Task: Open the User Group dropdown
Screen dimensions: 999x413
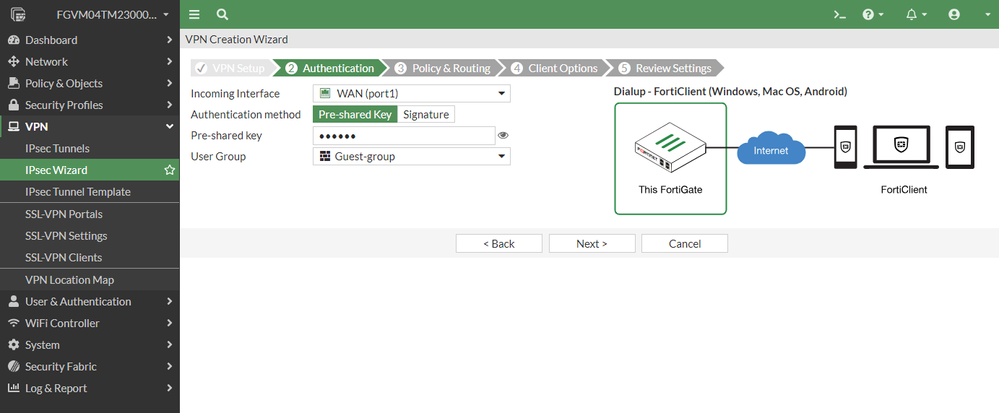Action: click(x=412, y=156)
